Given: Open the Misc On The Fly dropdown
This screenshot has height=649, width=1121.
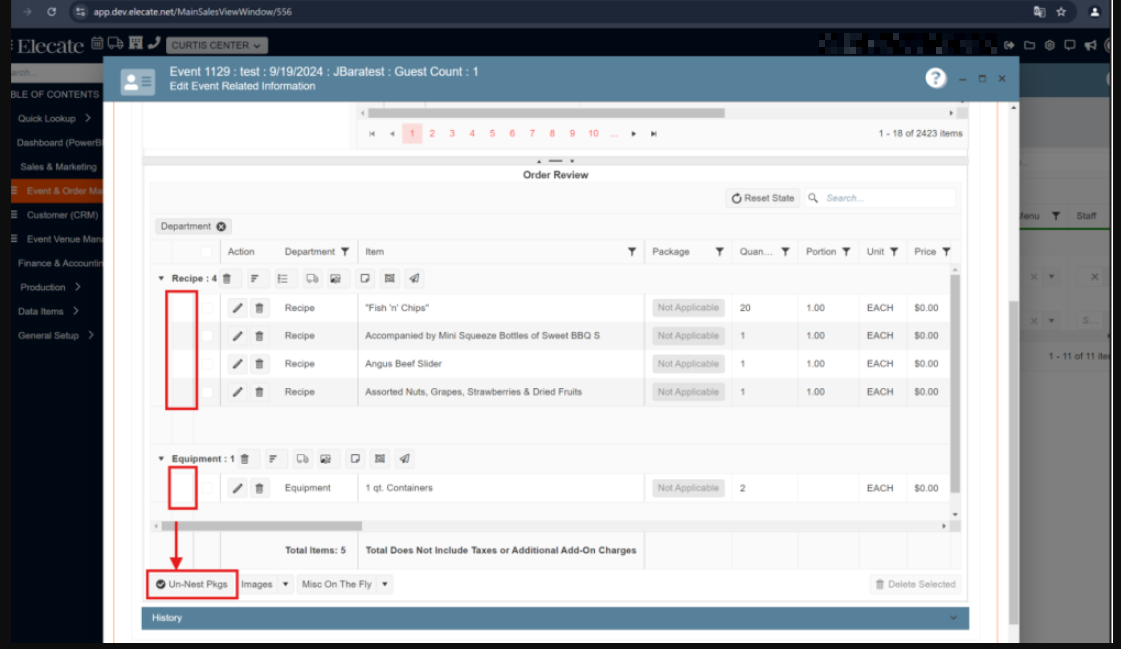Looking at the screenshot, I should [x=385, y=584].
